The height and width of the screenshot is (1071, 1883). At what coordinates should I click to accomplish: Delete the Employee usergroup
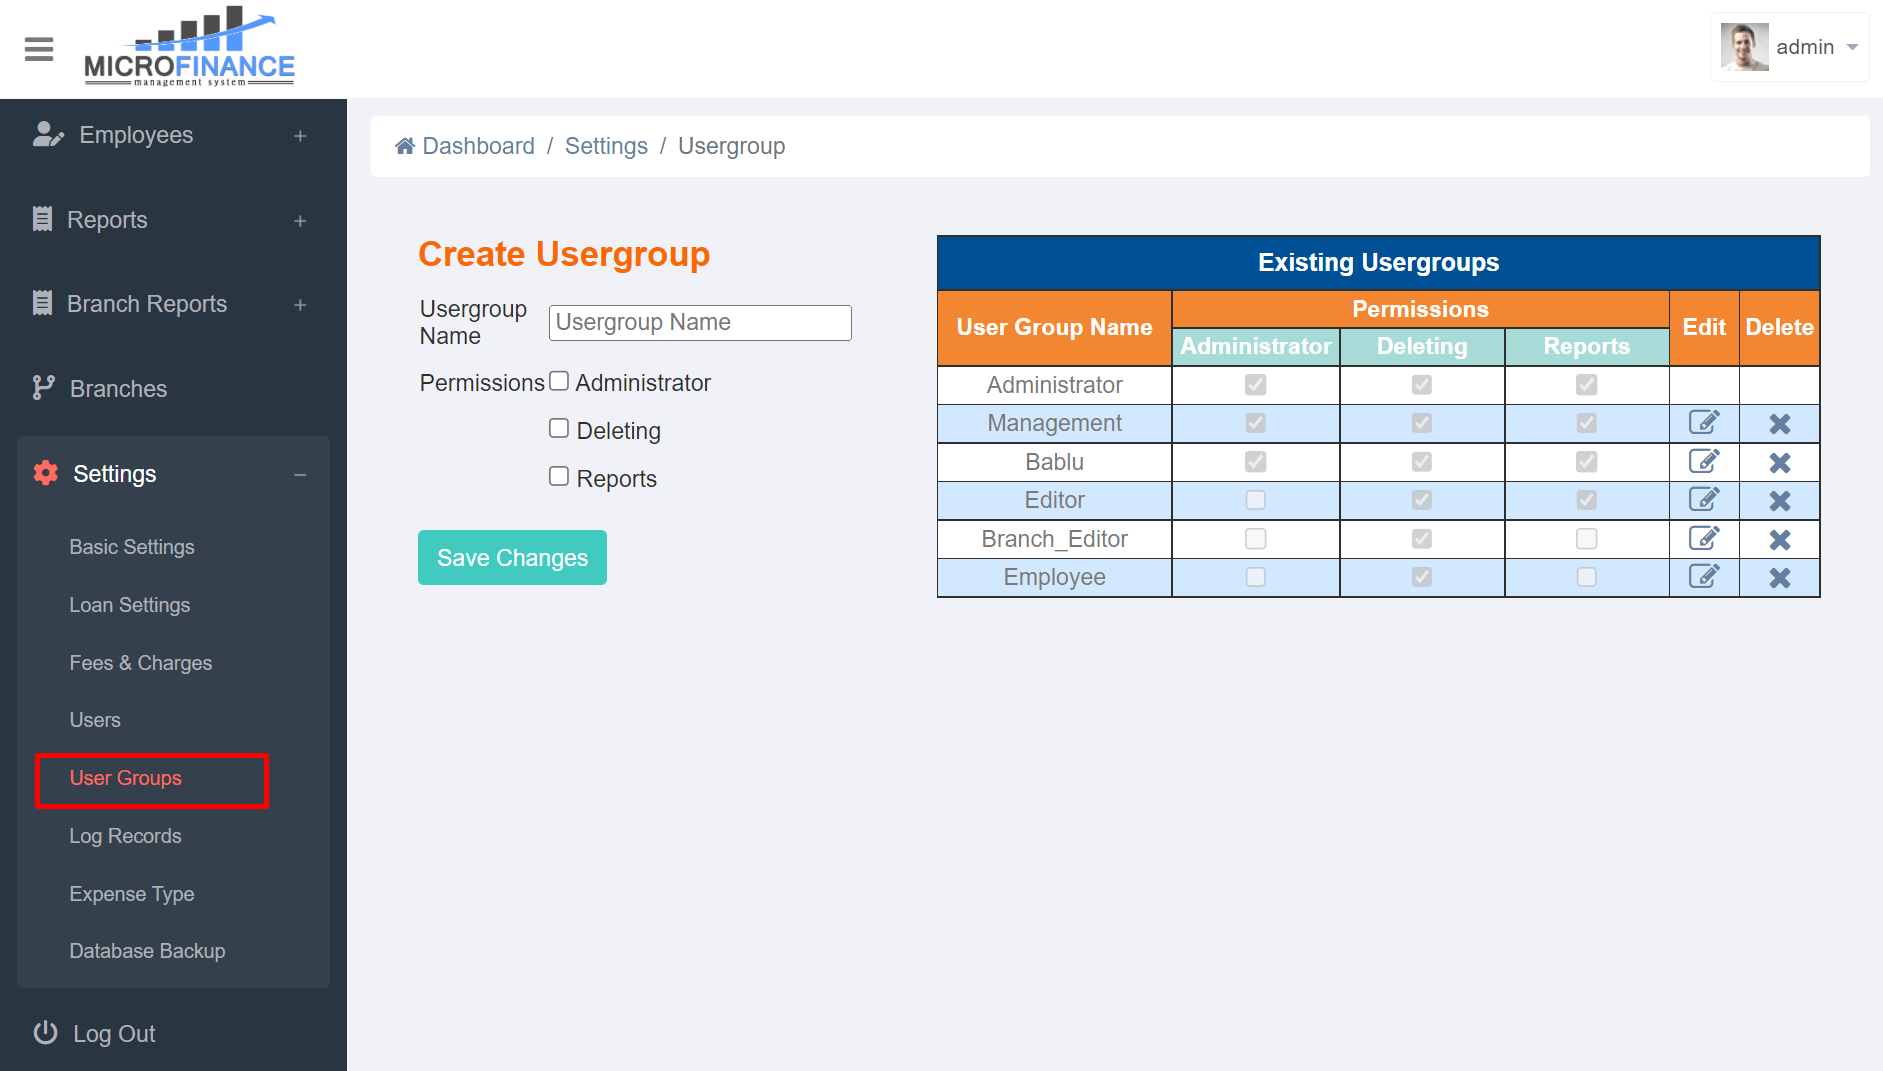[1780, 578]
